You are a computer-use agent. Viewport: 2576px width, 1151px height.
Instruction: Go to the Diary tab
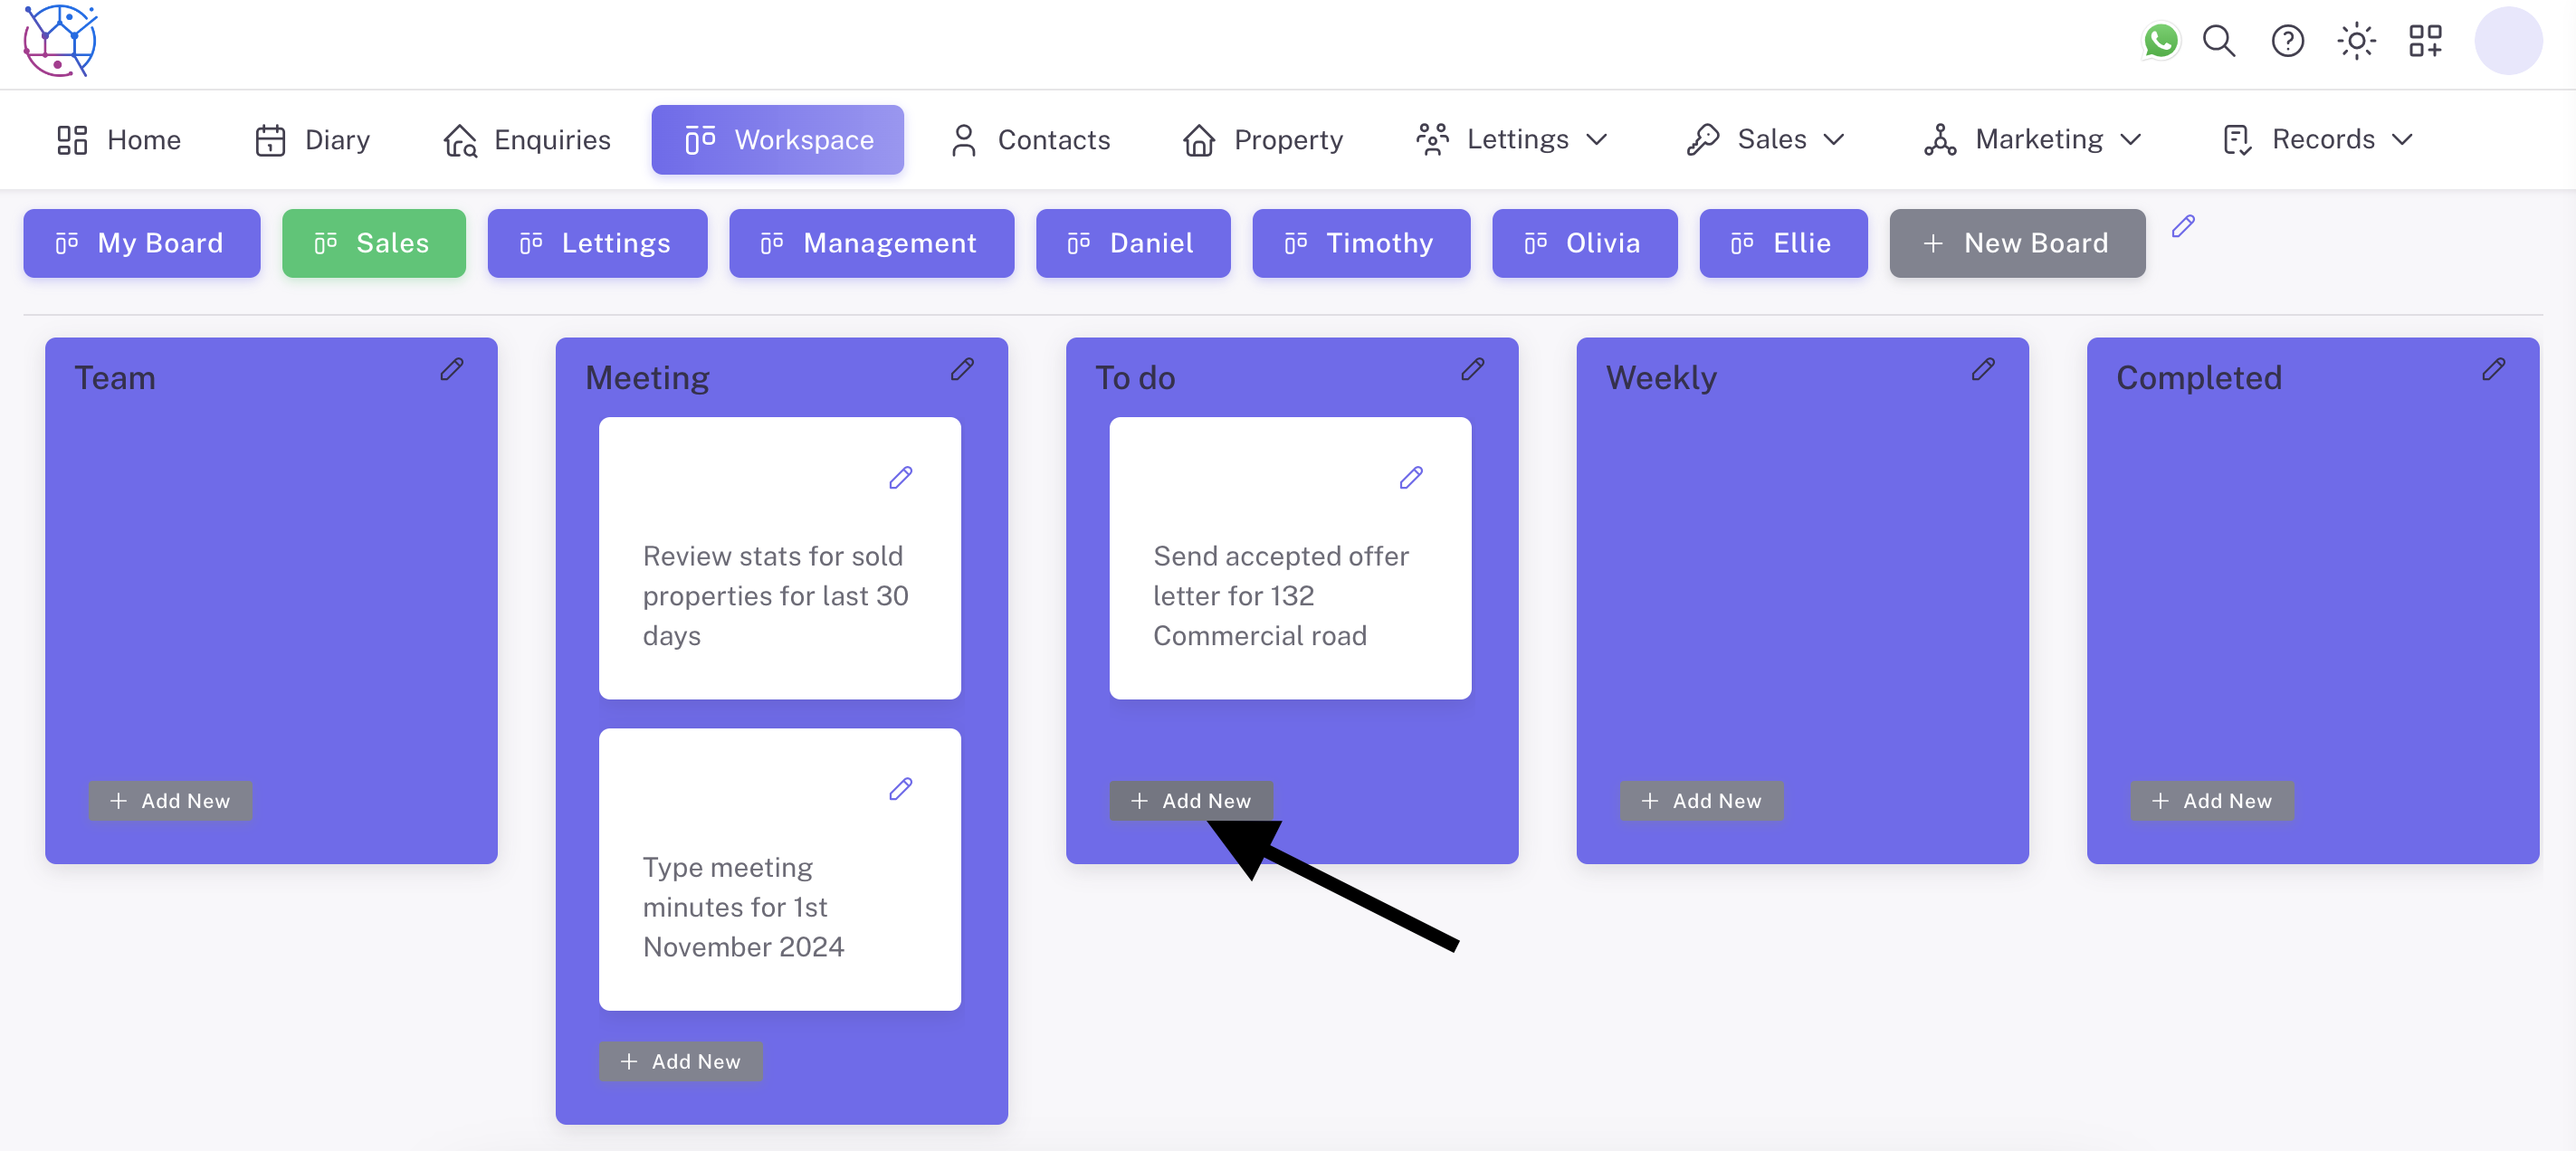(x=312, y=140)
